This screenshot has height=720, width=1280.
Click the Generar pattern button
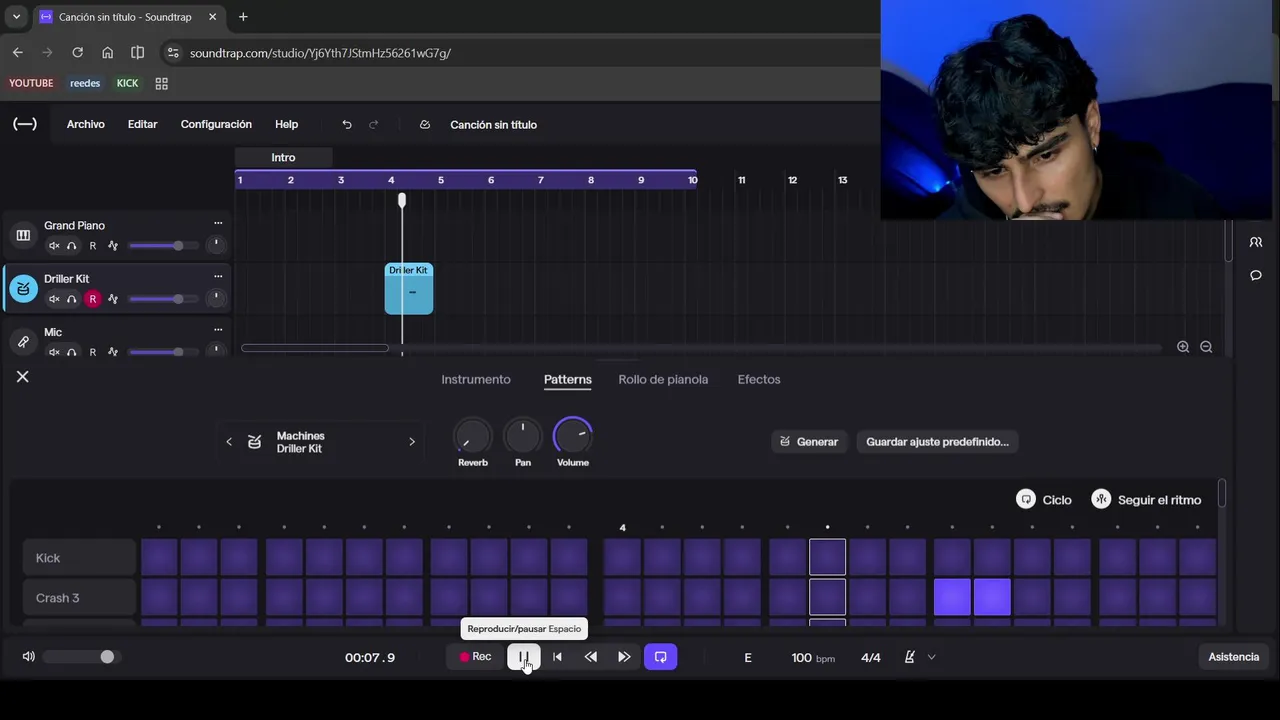click(809, 441)
